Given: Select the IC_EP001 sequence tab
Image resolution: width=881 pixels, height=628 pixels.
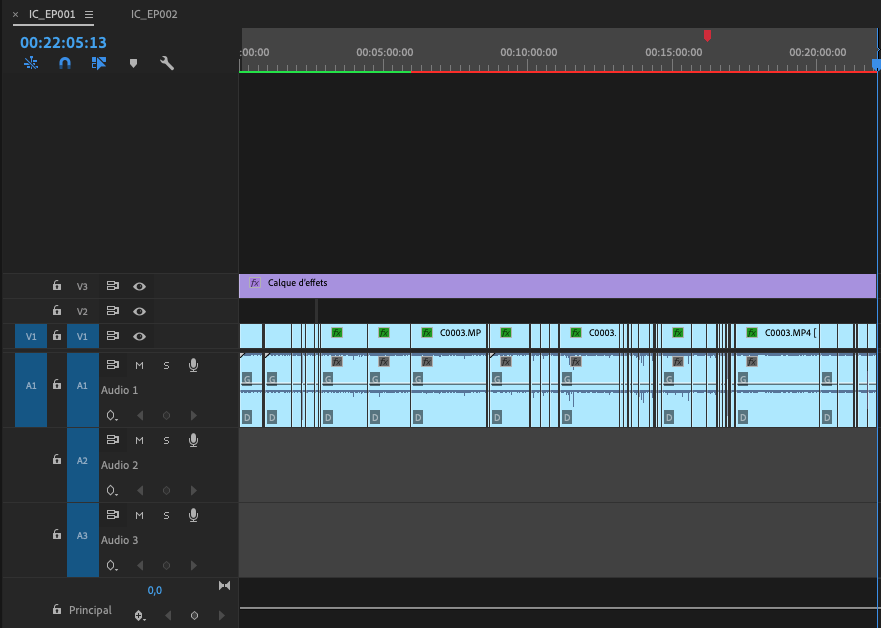Looking at the screenshot, I should [x=52, y=15].
